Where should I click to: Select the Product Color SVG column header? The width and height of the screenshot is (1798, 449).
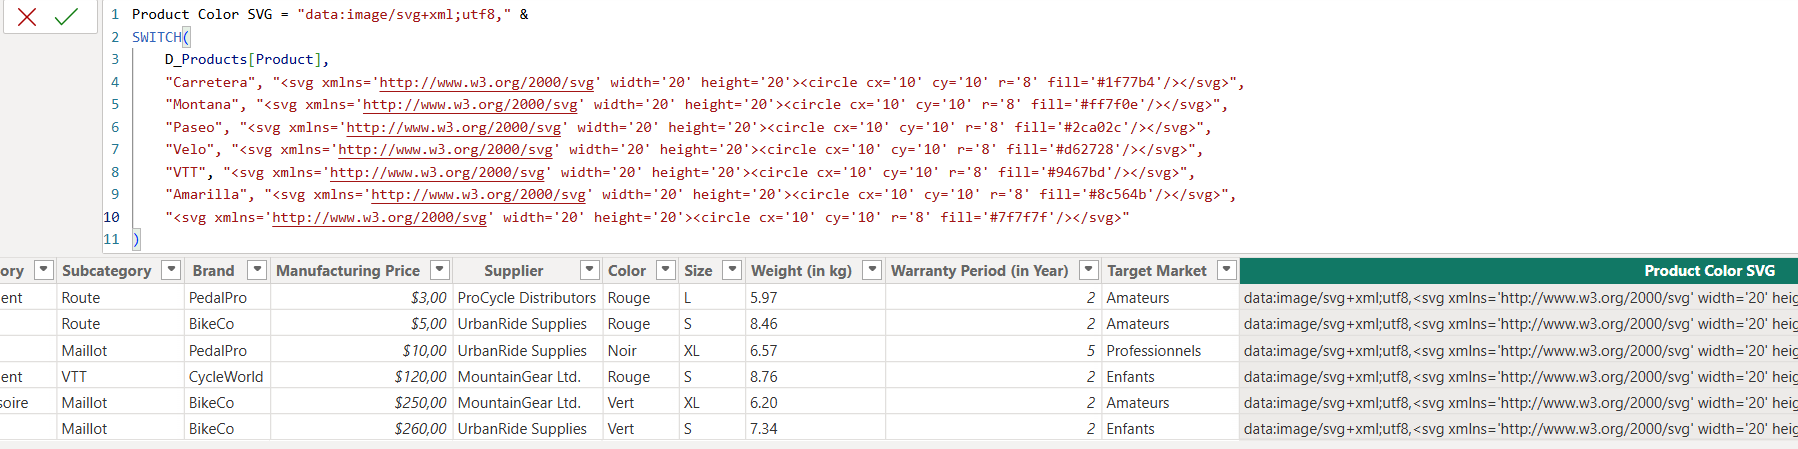[x=1708, y=270]
